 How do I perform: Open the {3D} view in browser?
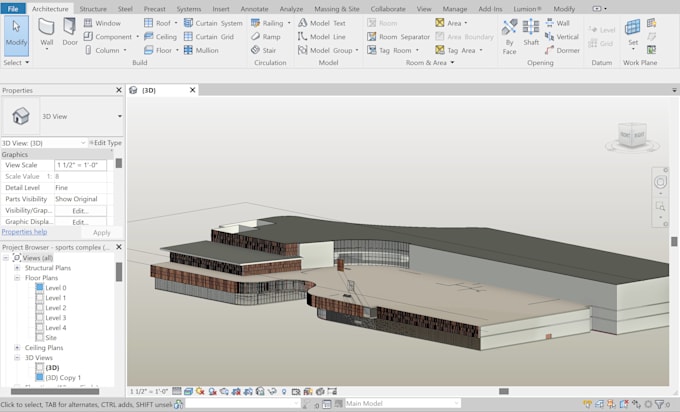click(52, 367)
